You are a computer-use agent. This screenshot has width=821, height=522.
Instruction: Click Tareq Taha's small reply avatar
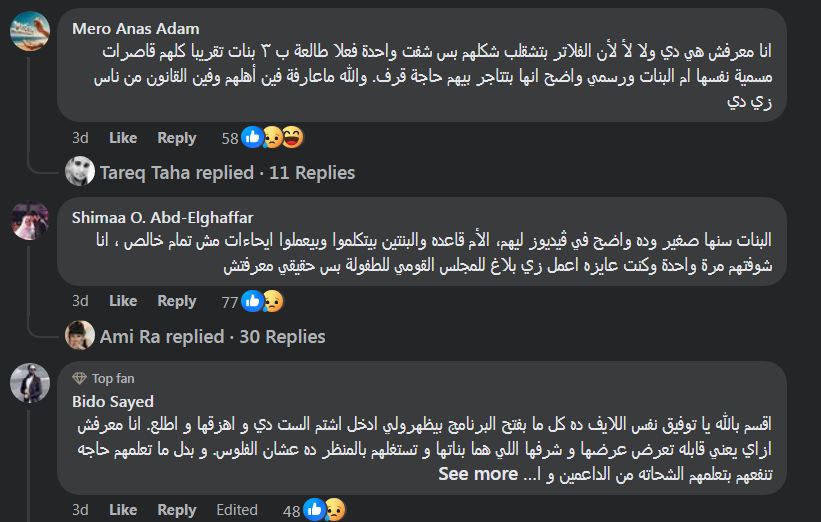(80, 171)
